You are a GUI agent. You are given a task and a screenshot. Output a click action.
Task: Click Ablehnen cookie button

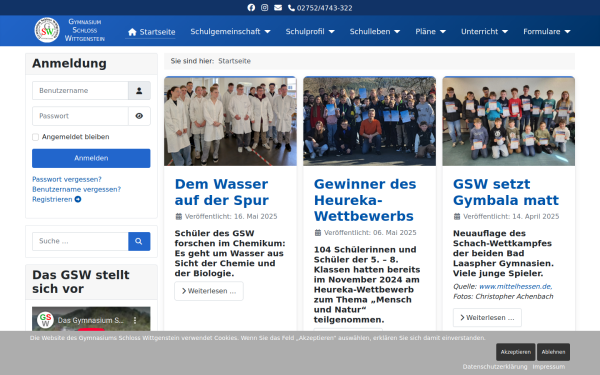553,352
